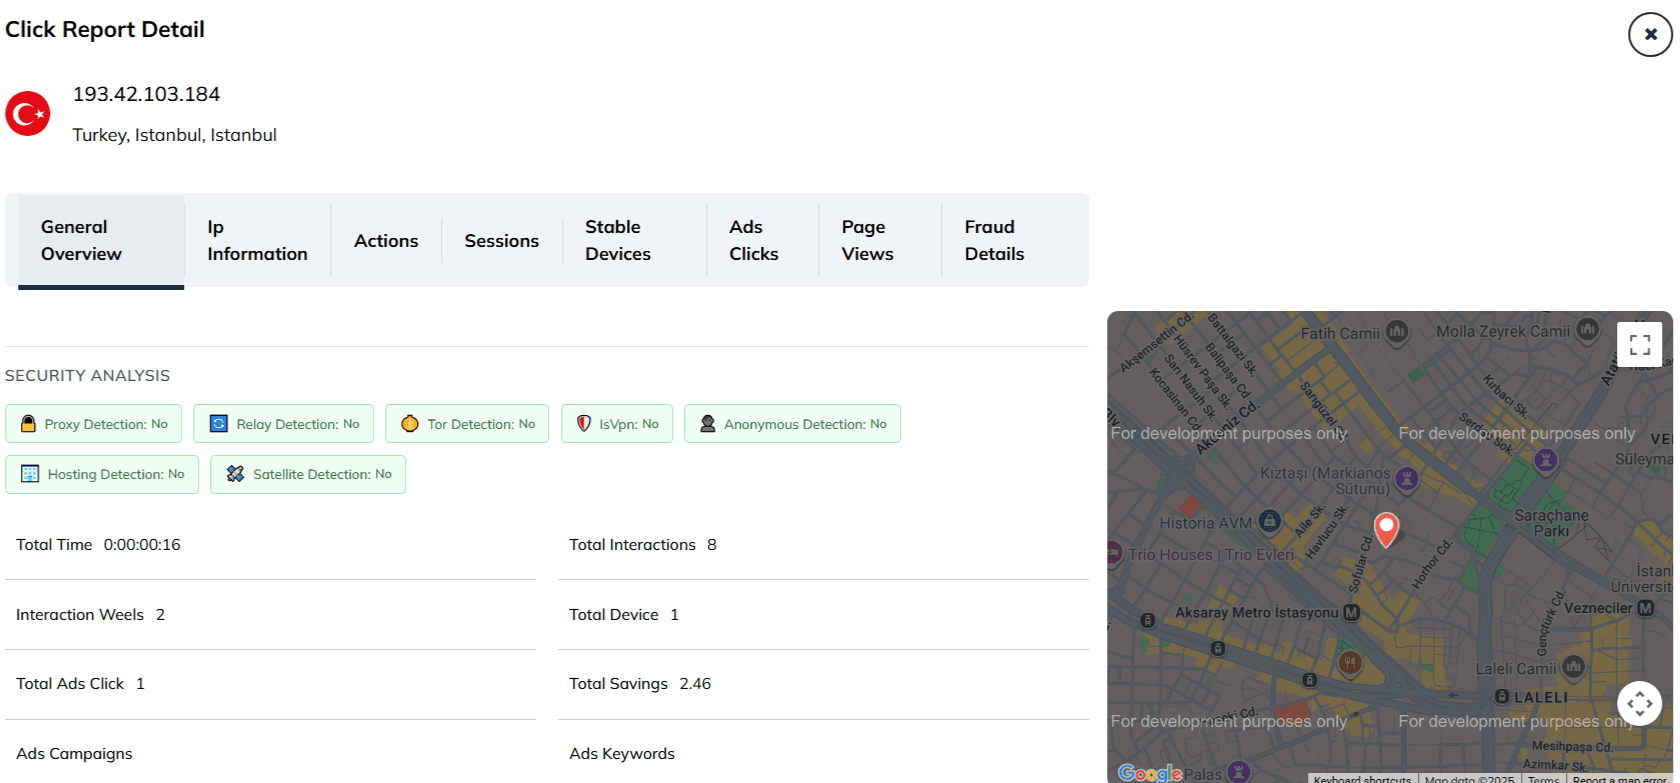The image size is (1680, 783).
Task: Select the IsVpn: No badge
Action: point(617,424)
